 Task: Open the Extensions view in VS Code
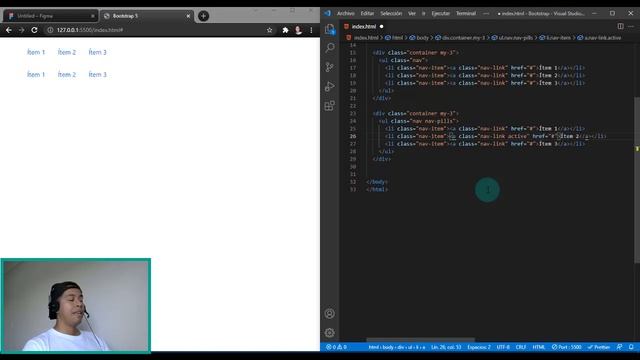click(x=330, y=106)
